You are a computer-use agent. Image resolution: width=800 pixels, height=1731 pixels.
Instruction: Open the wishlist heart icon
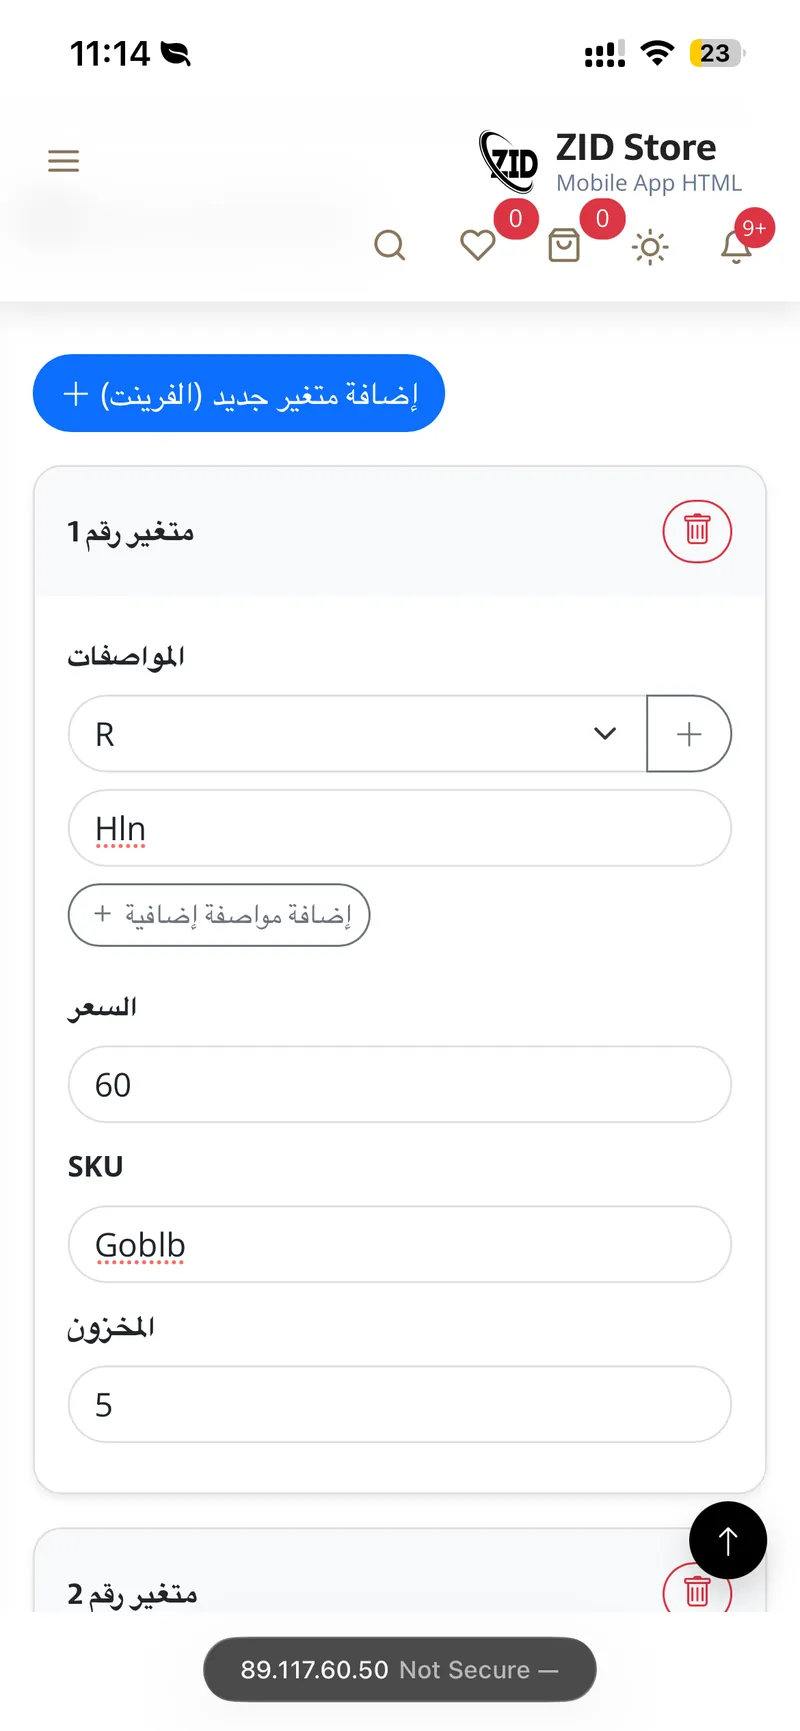(x=477, y=245)
